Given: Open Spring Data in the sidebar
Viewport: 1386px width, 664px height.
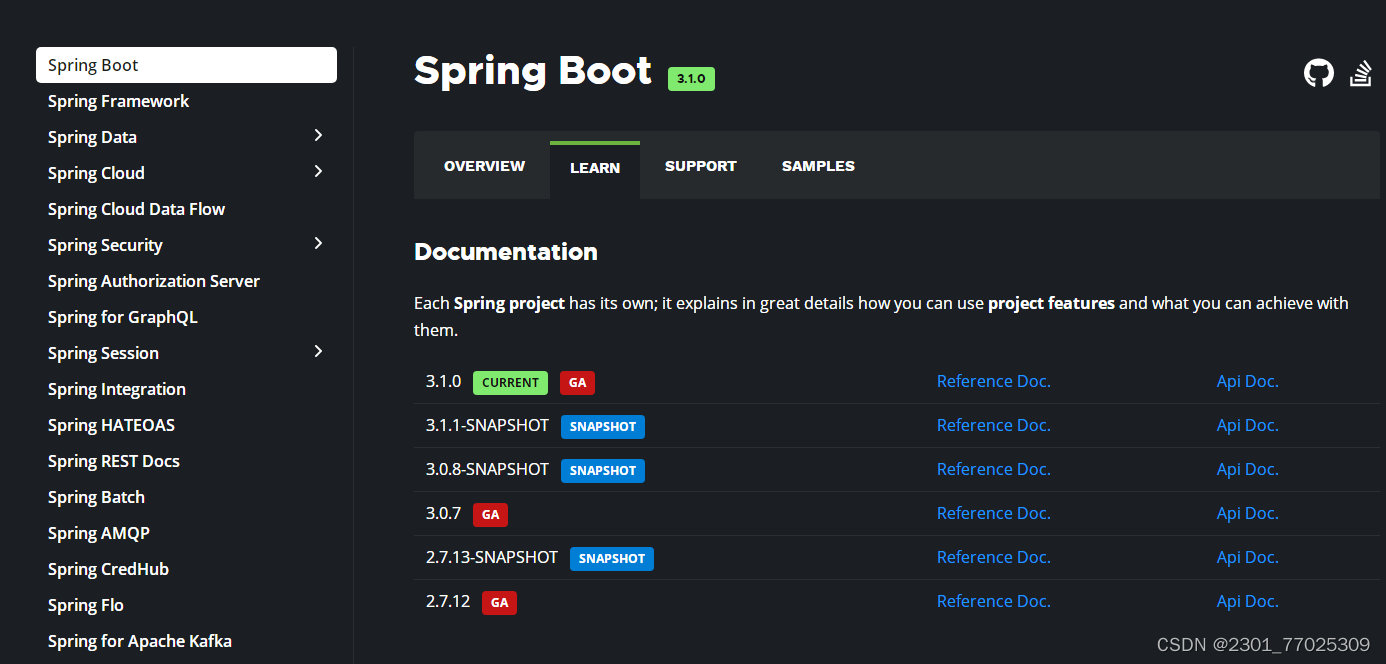Looking at the screenshot, I should coord(92,137).
